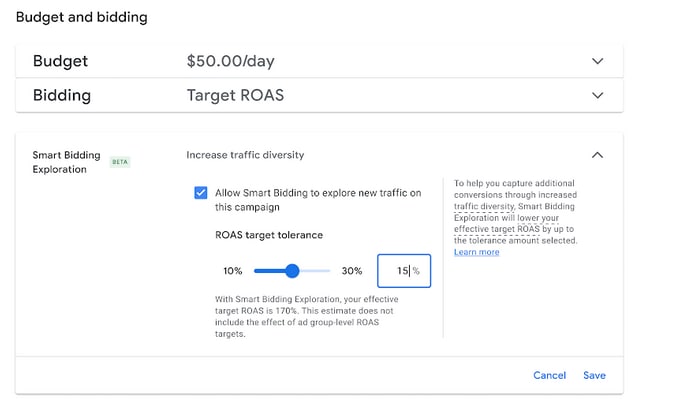
Task: Click the 'Smart Bidding Exploration' label
Action: 67,162
